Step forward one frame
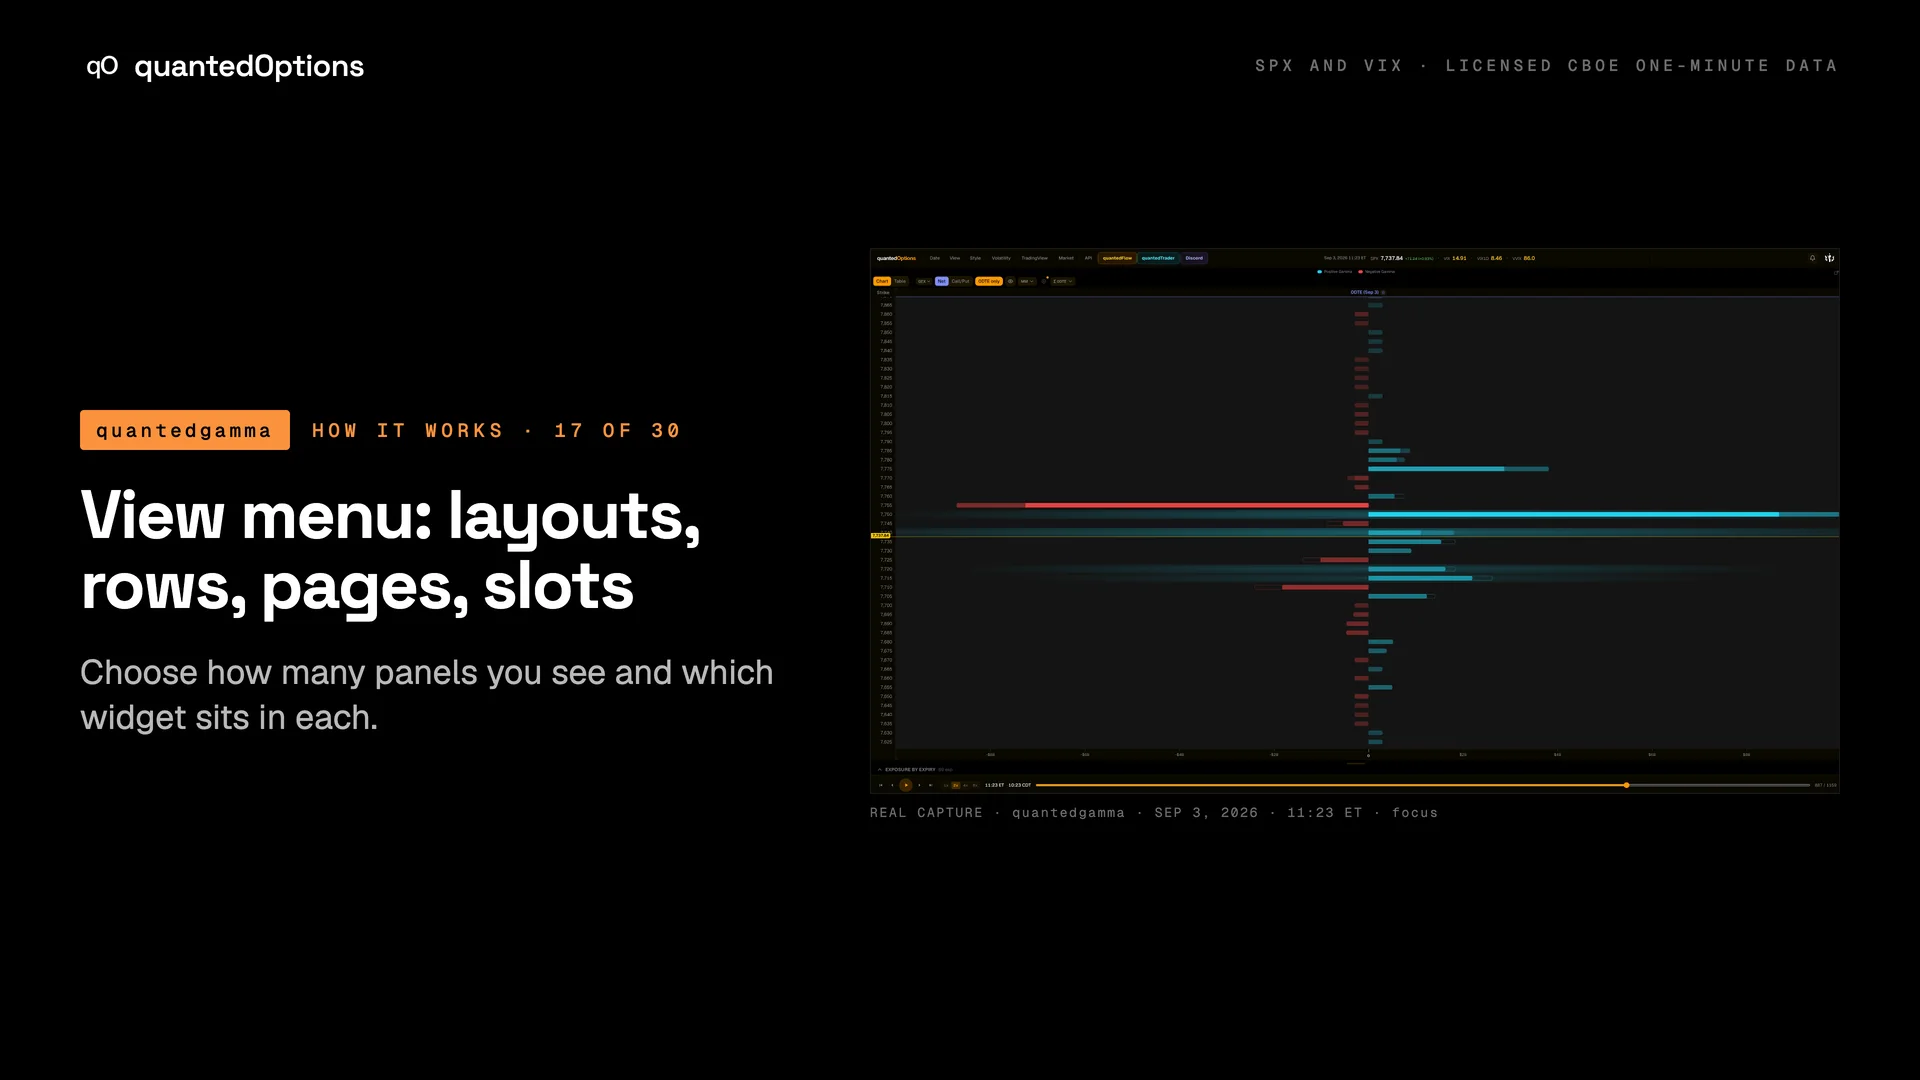The image size is (1920, 1080). click(x=919, y=785)
